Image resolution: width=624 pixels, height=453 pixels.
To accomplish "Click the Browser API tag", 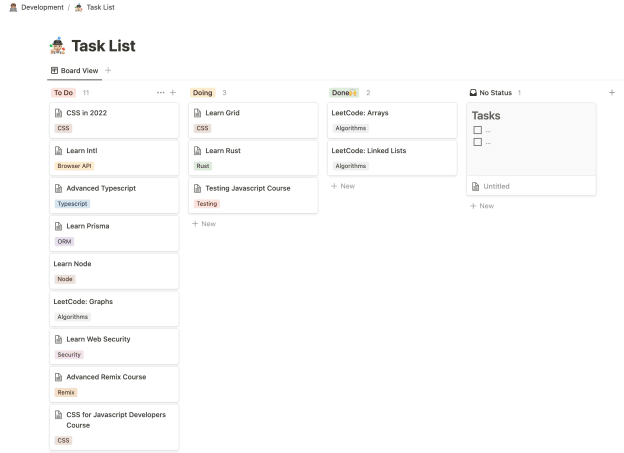I will (74, 166).
